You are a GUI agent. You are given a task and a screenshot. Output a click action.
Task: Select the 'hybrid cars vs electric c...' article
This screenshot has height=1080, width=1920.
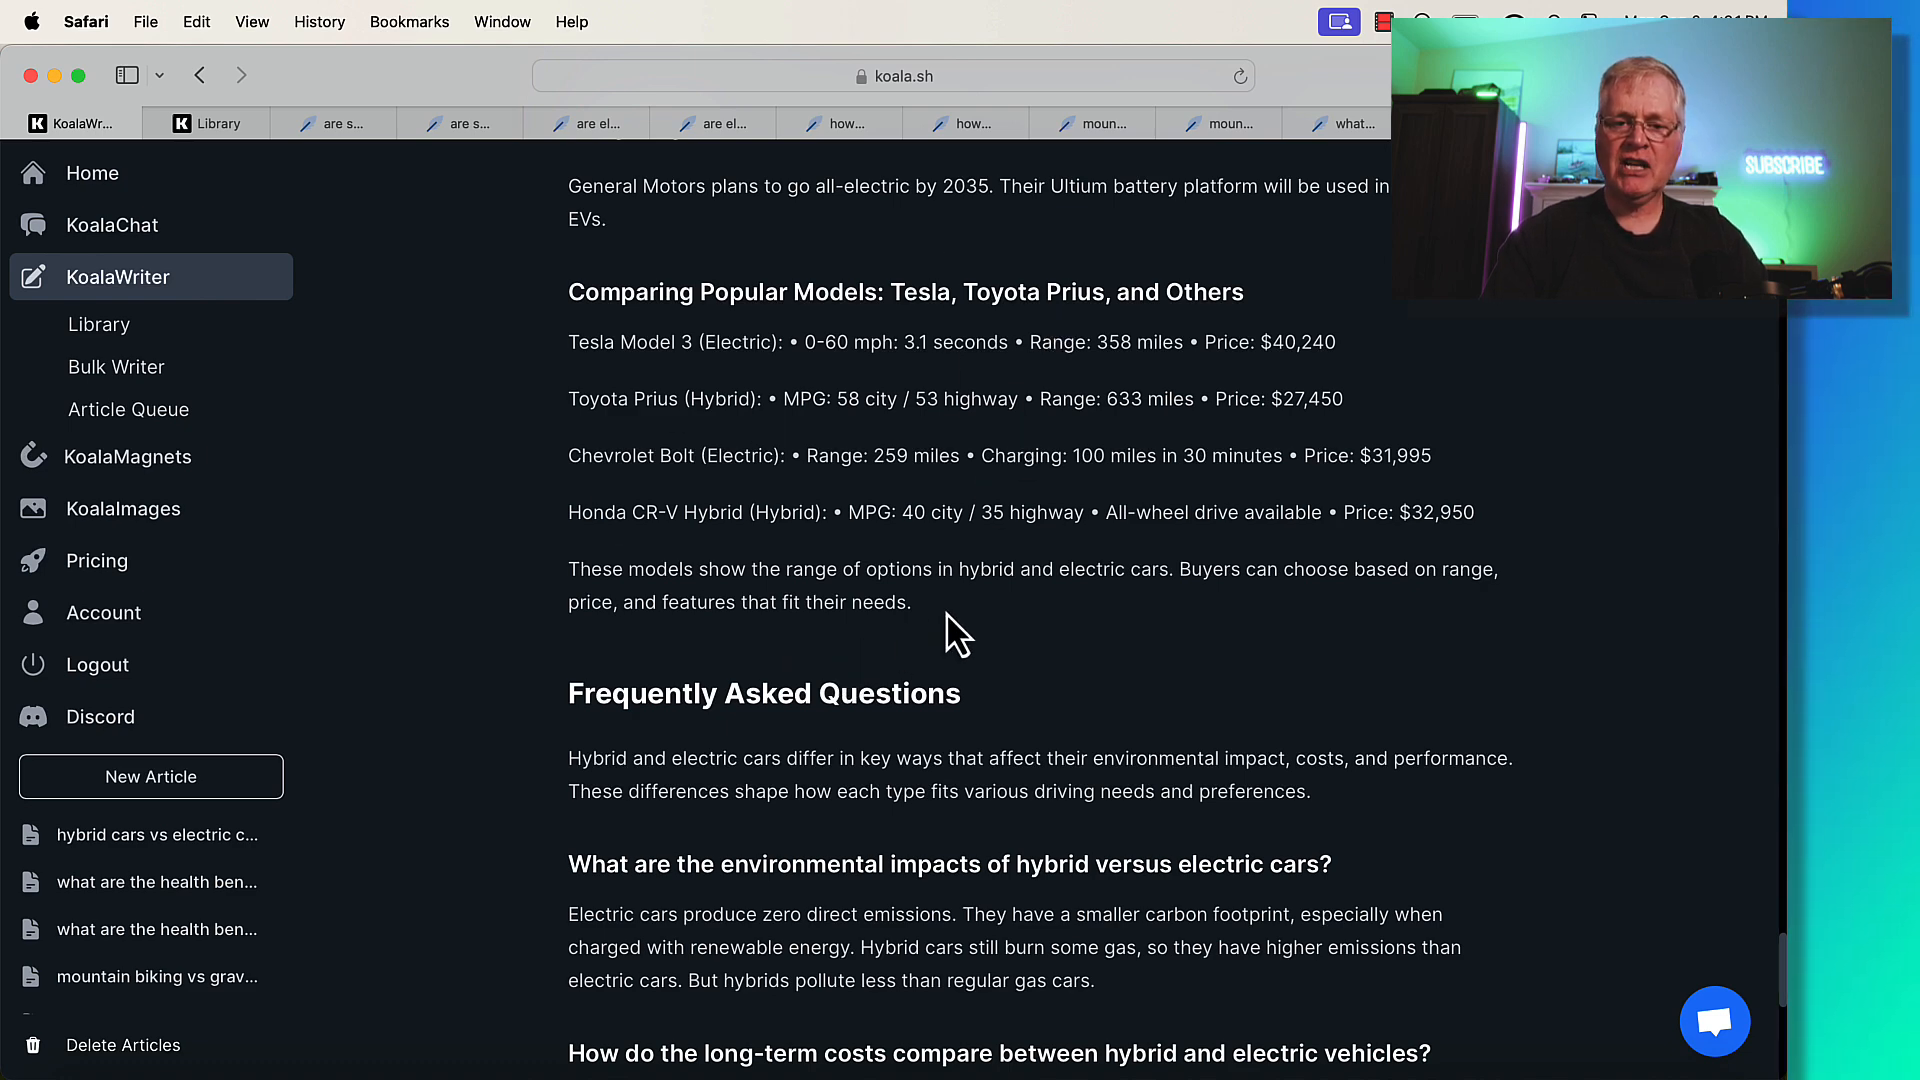(157, 833)
